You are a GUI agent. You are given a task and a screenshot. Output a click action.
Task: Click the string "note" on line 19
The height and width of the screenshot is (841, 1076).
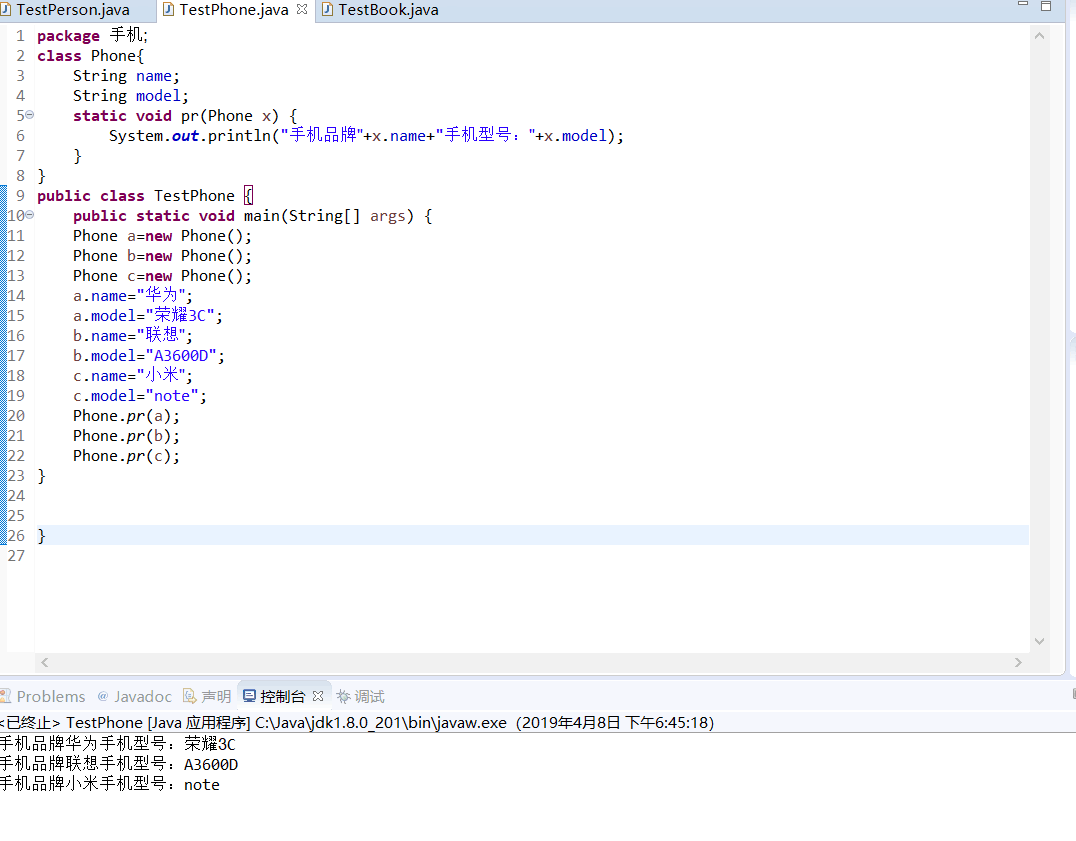tap(172, 396)
